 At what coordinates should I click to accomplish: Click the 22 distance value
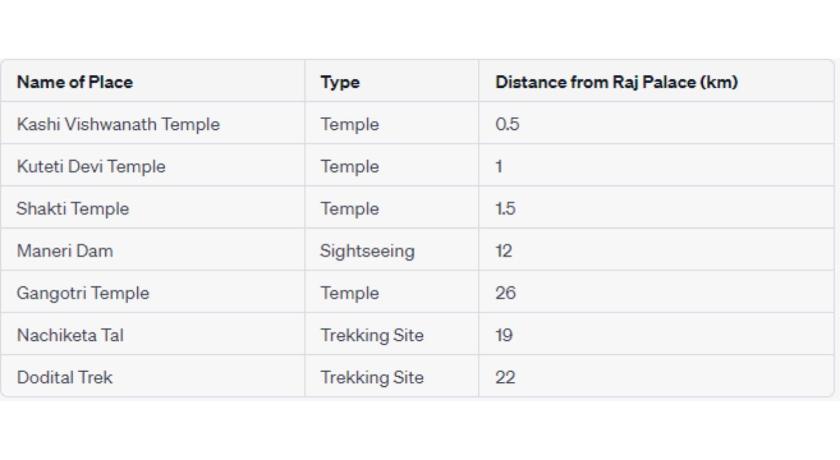click(x=506, y=377)
